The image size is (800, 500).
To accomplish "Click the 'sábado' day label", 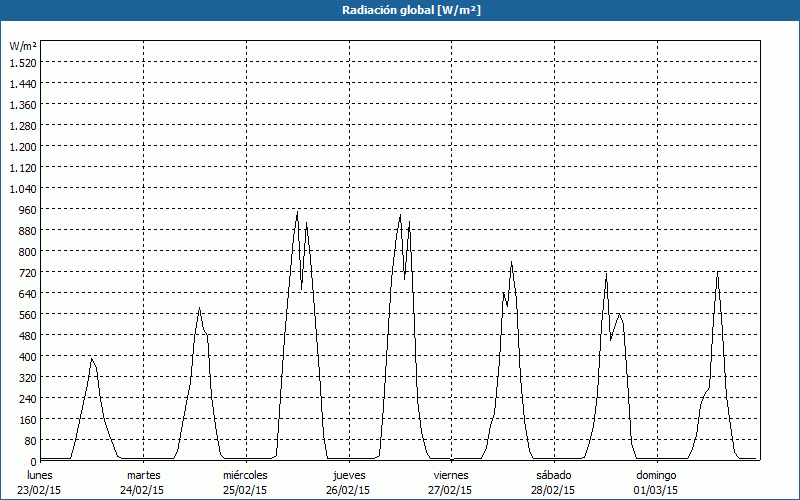I will click(x=554, y=475).
